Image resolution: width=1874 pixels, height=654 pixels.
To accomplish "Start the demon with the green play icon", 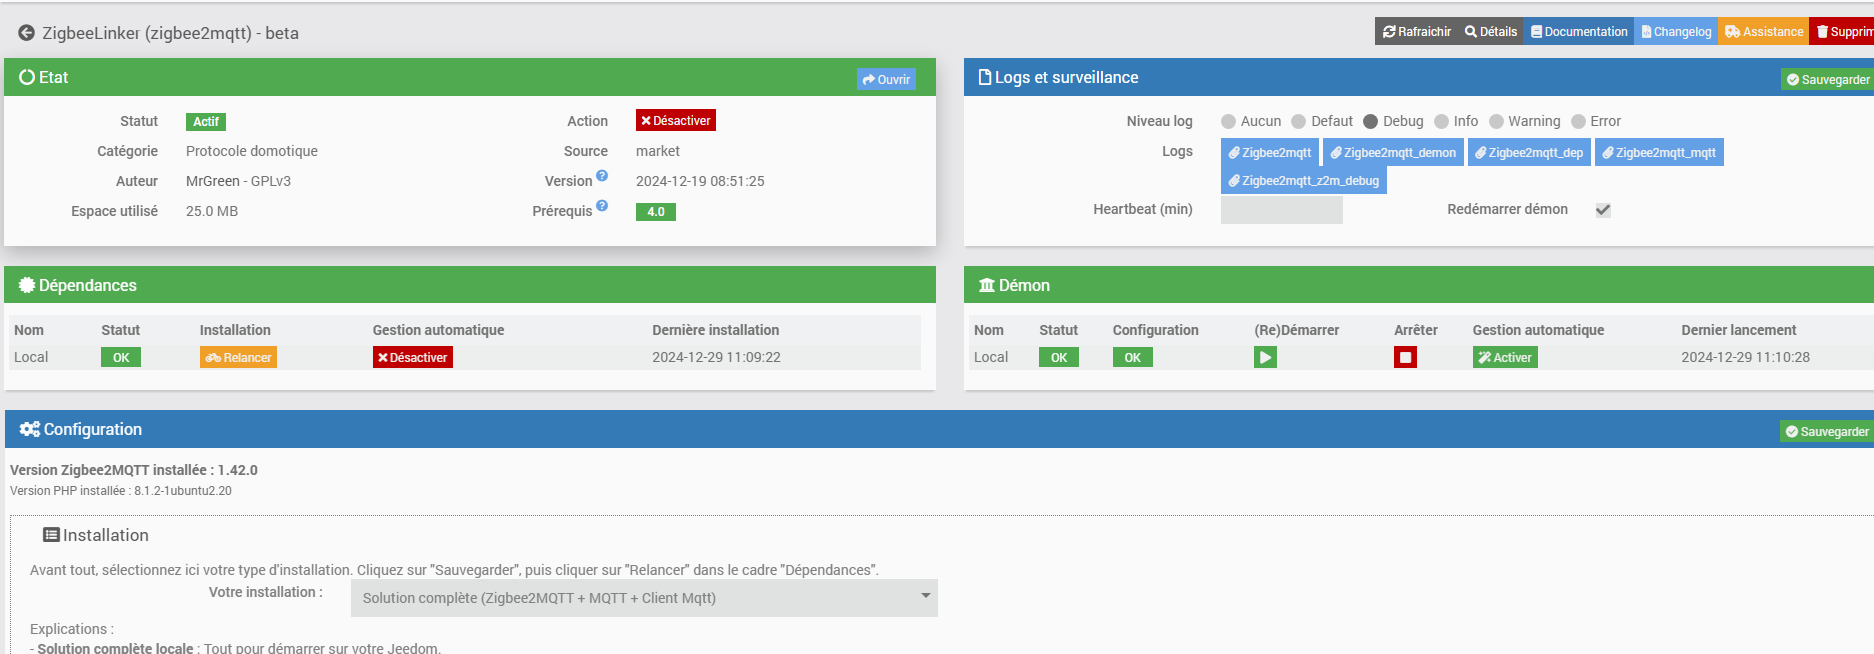I will point(1265,357).
